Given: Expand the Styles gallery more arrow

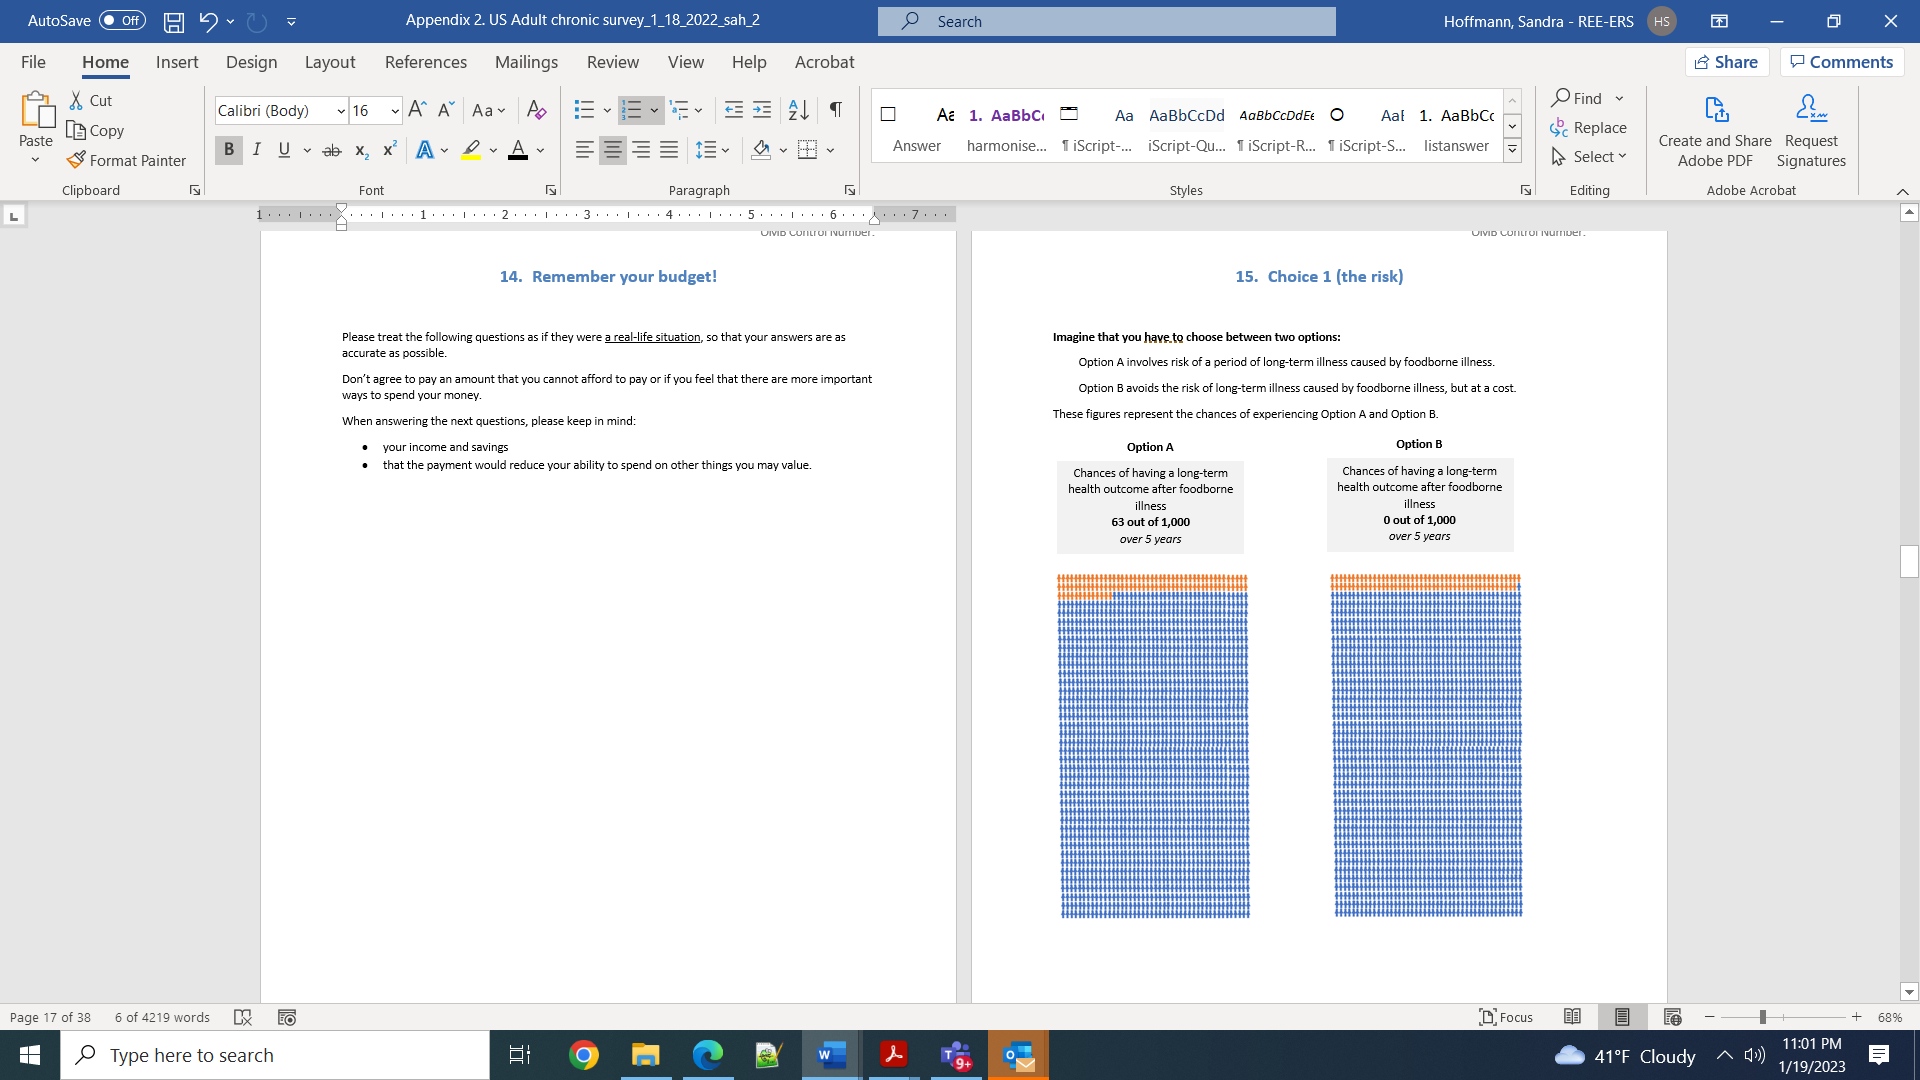Looking at the screenshot, I should click(1512, 151).
